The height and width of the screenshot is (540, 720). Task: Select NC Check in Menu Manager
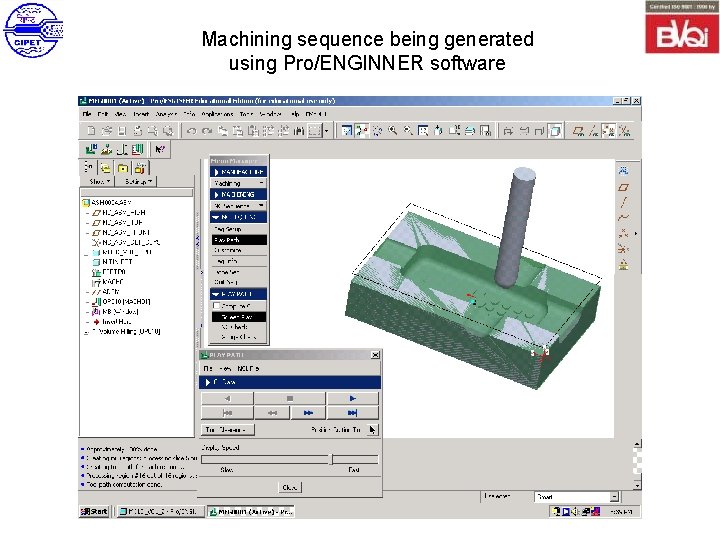[x=234, y=327]
